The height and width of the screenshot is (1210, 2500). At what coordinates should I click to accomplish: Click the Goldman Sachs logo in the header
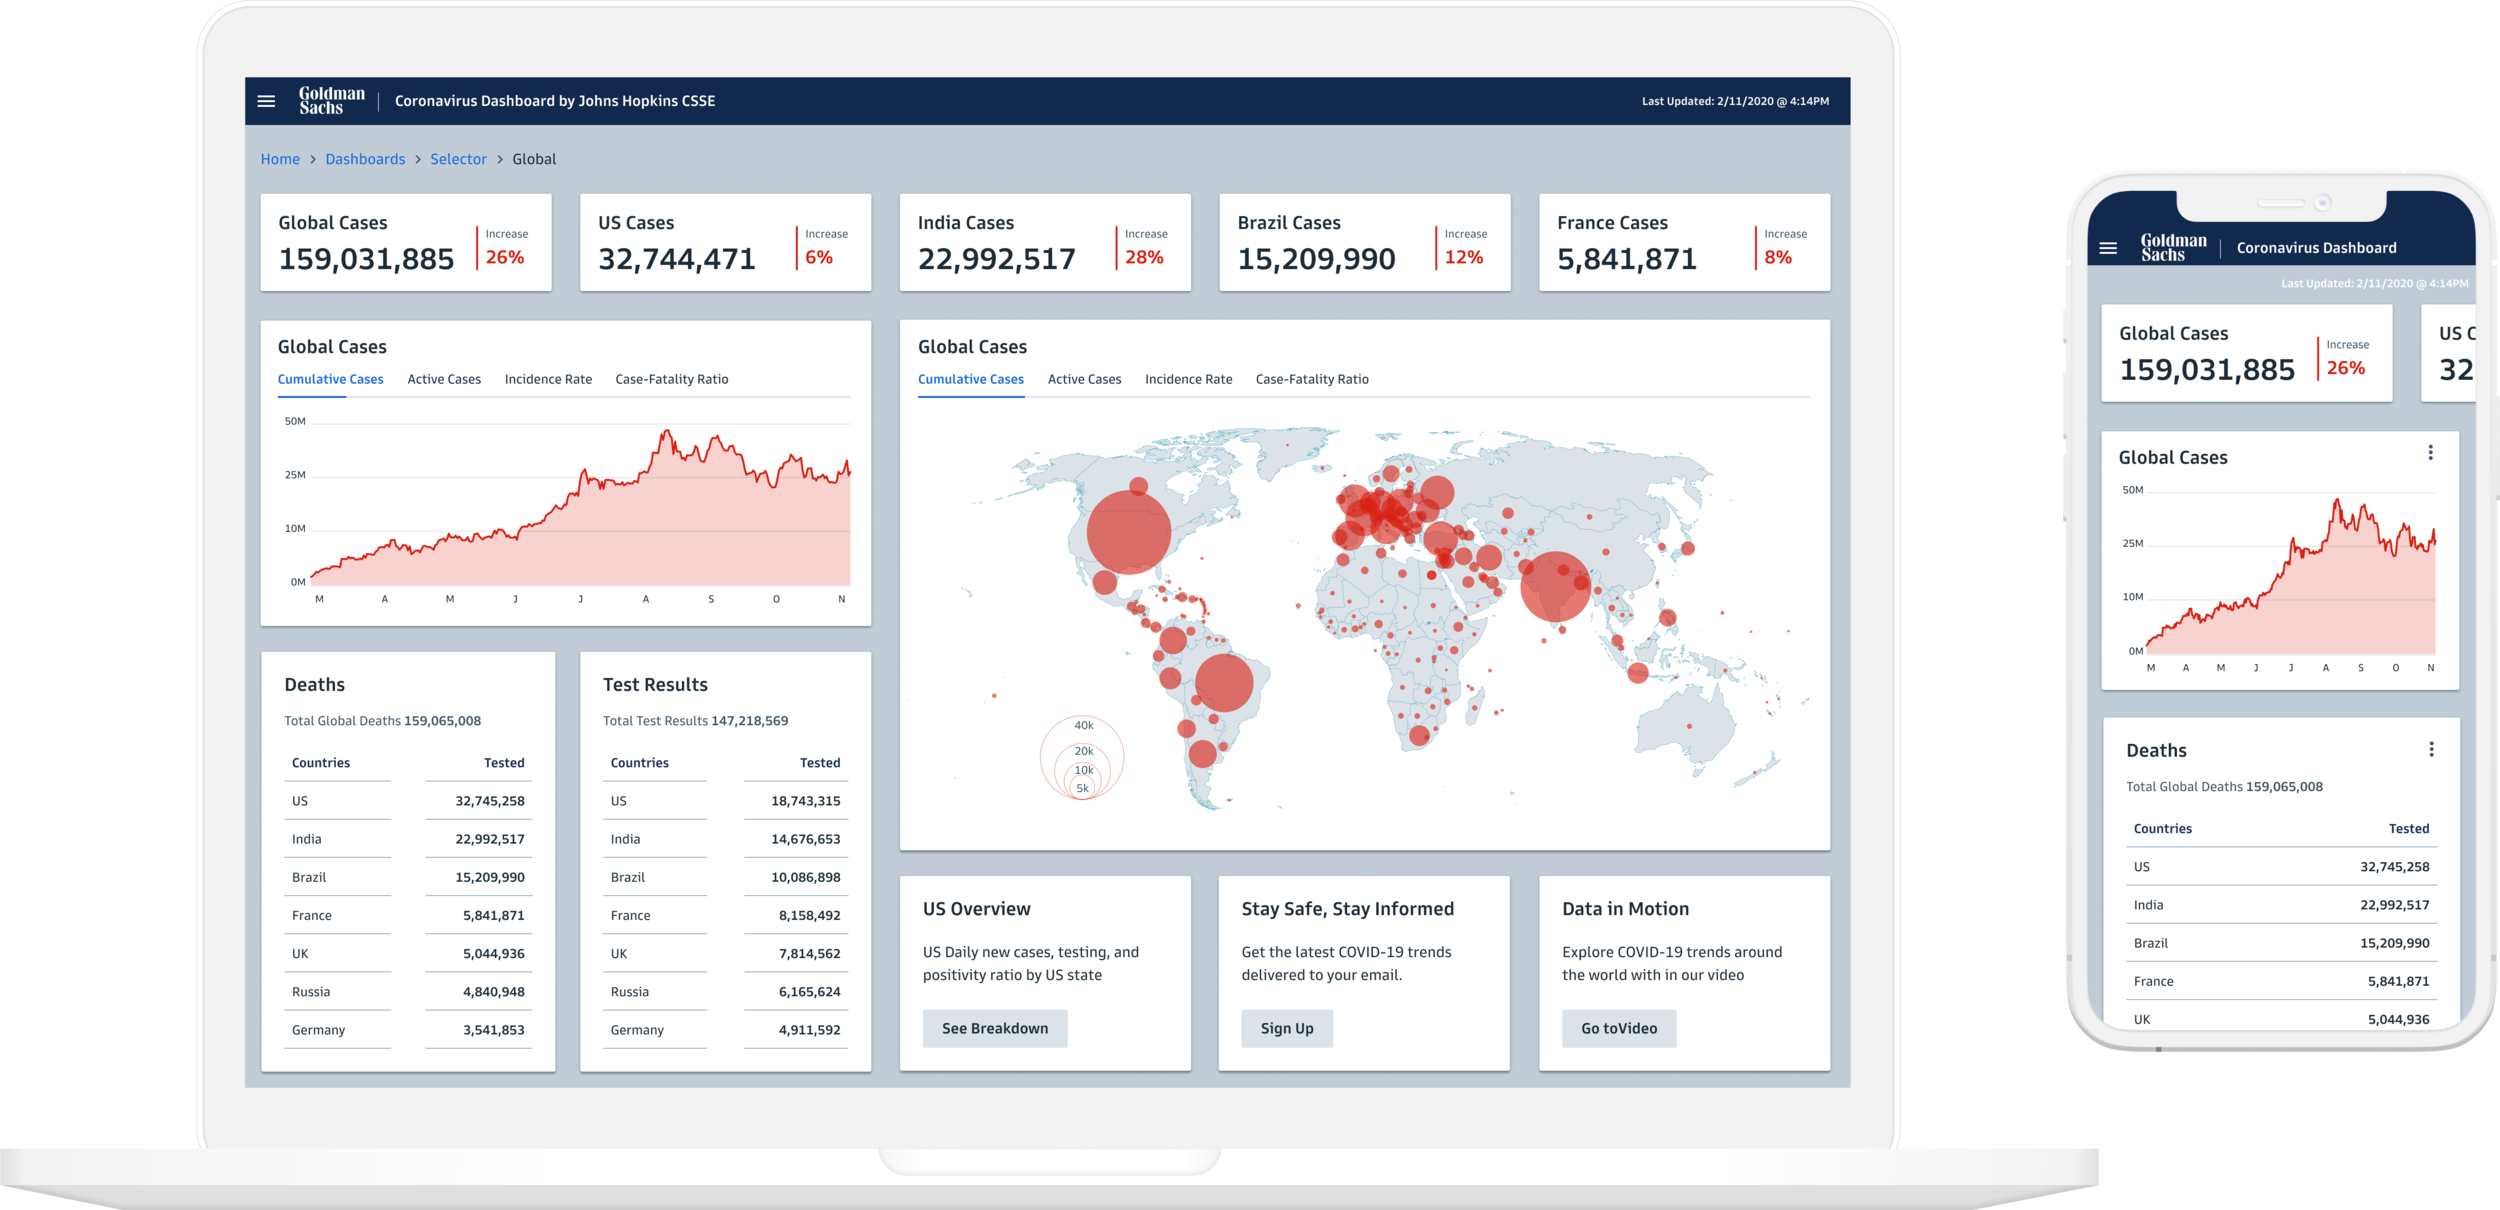click(332, 100)
